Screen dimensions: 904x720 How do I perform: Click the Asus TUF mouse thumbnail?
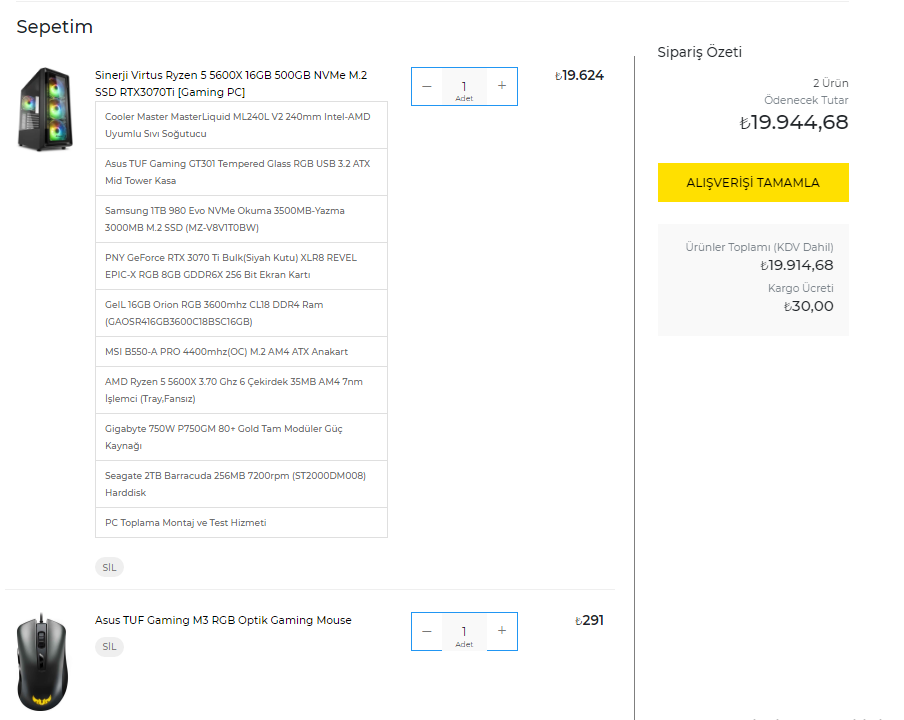pos(42,662)
